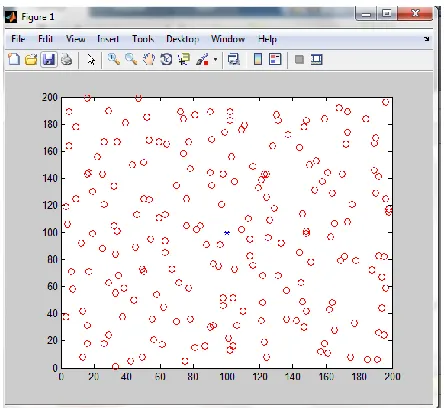The image size is (444, 408).
Task: Close the Figure 1 window
Action: [x=415, y=14]
